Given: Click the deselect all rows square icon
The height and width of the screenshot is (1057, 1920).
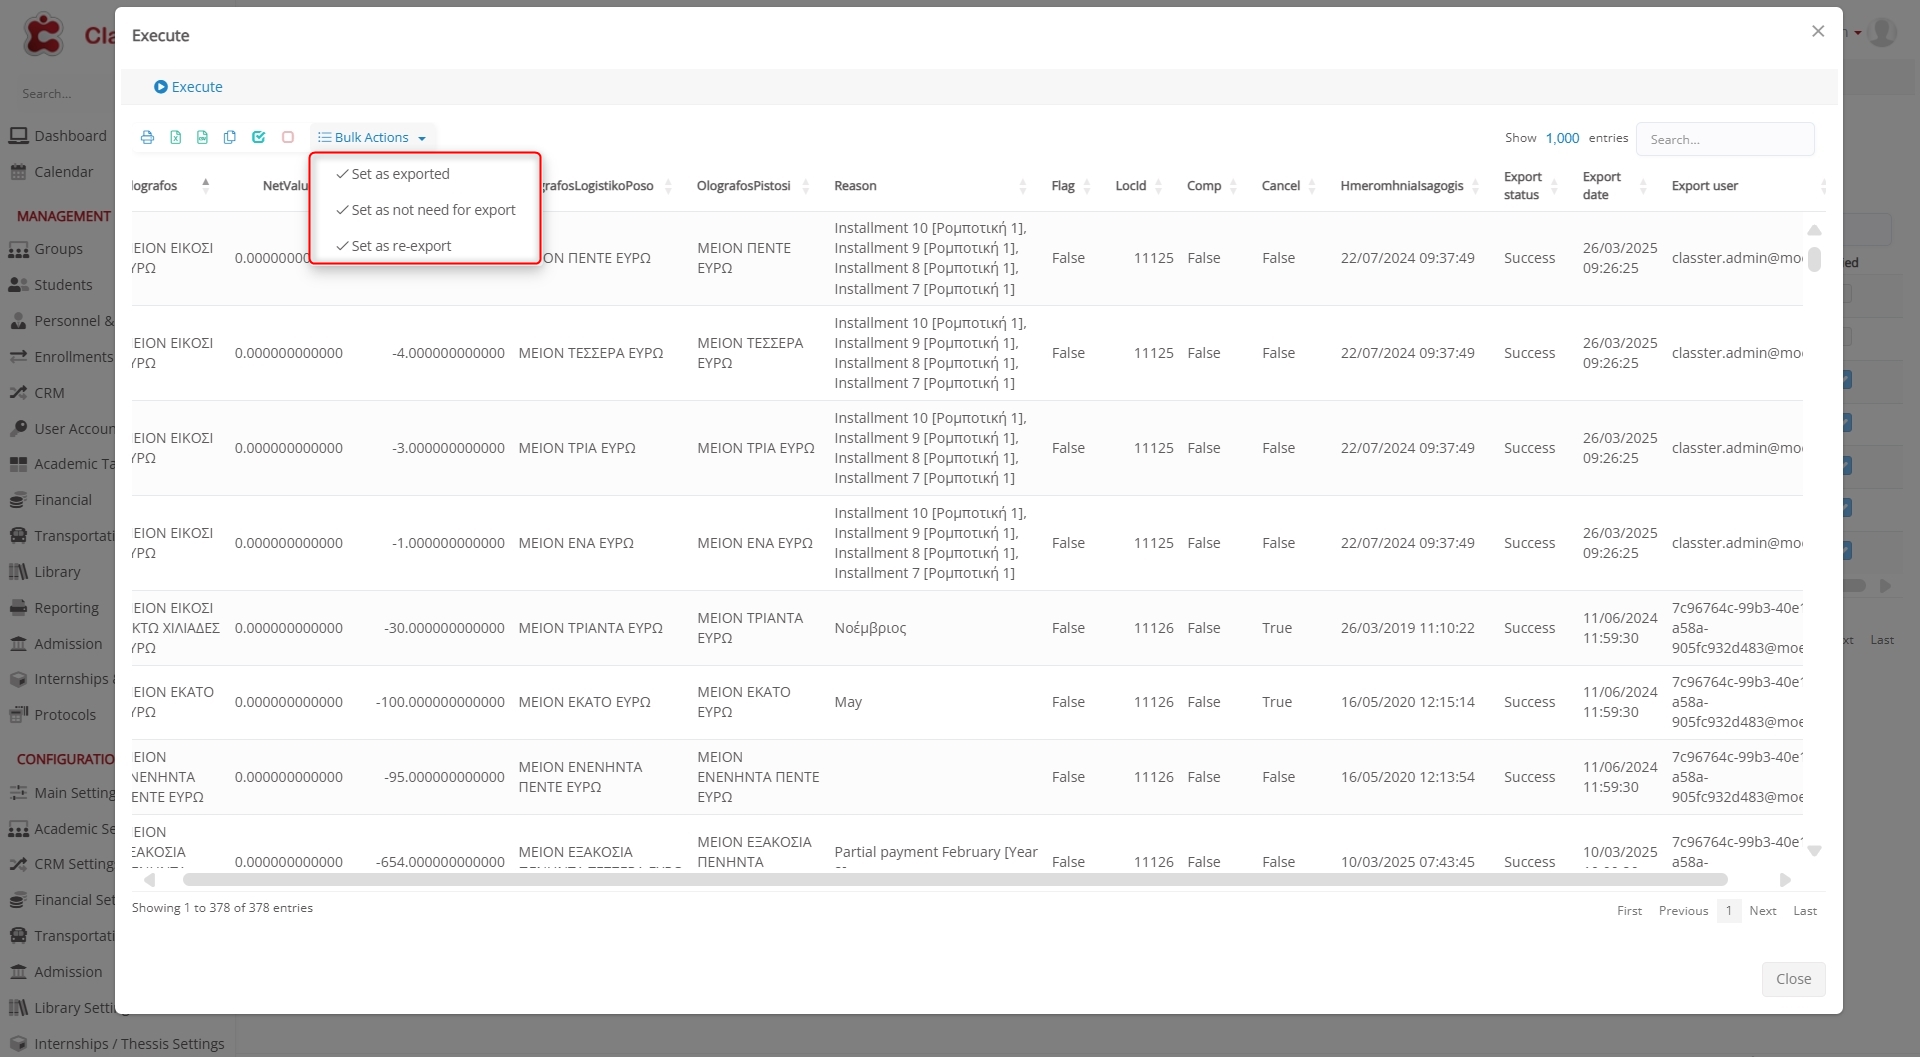Looking at the screenshot, I should 288,137.
